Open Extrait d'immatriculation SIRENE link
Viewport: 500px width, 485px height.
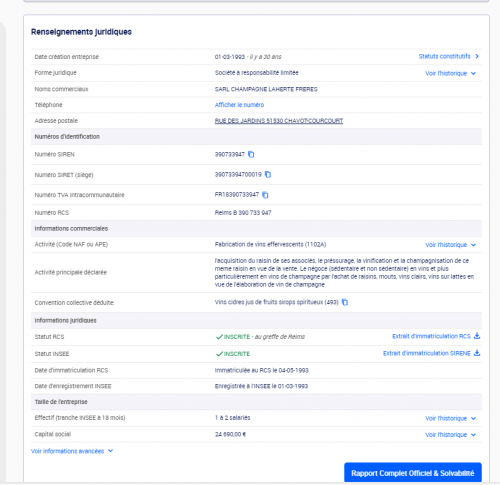pyautogui.click(x=427, y=353)
